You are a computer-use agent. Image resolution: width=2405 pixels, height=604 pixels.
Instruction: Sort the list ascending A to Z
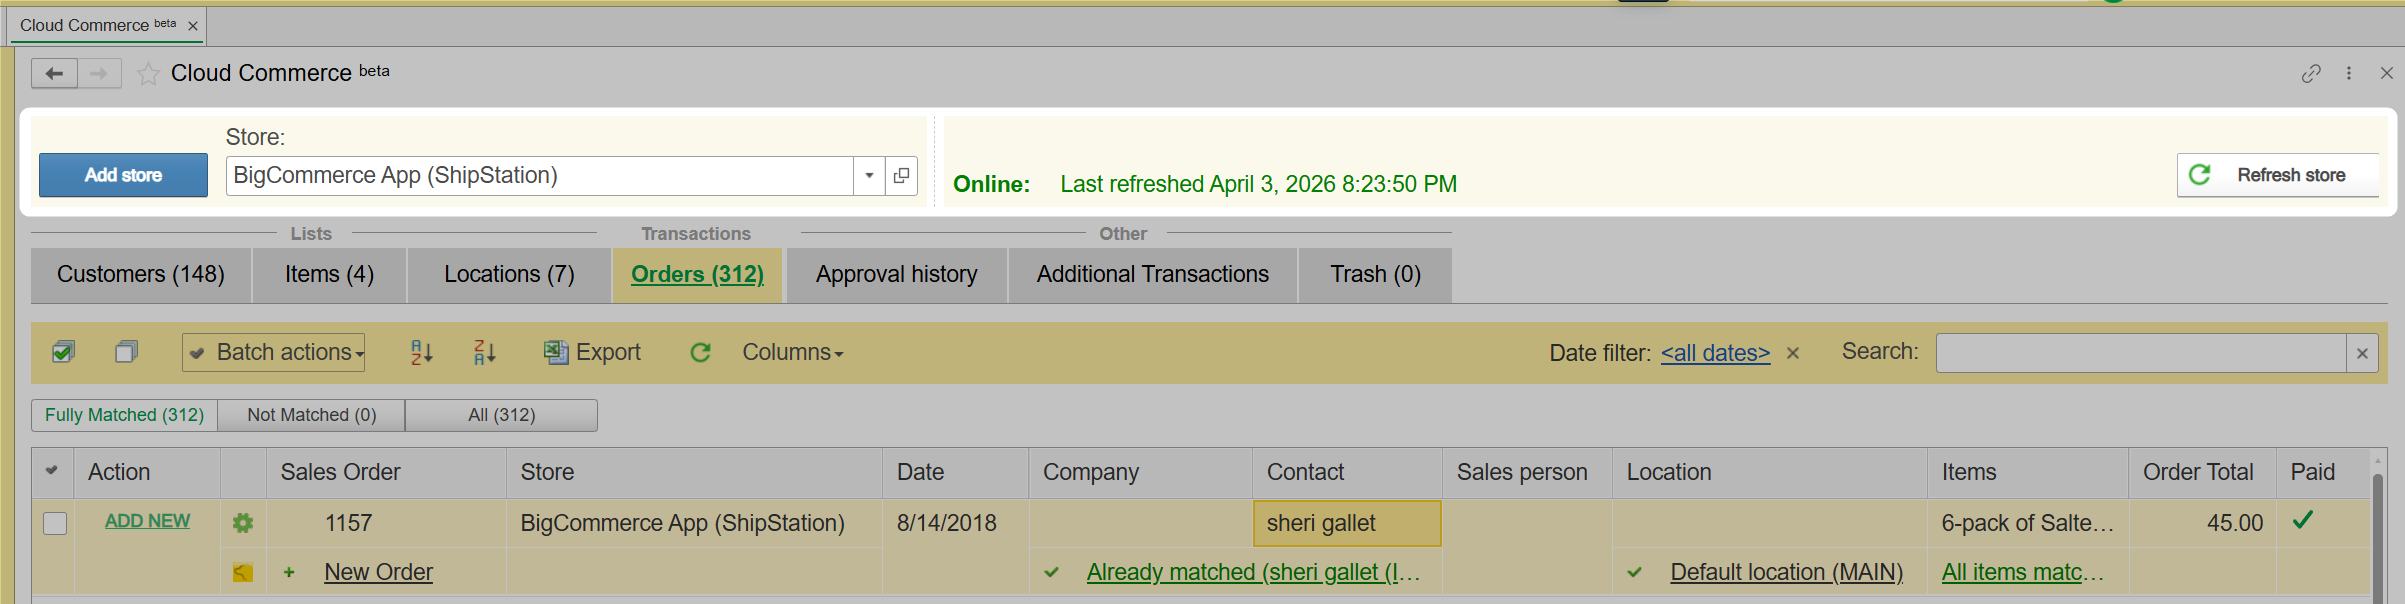pyautogui.click(x=422, y=352)
